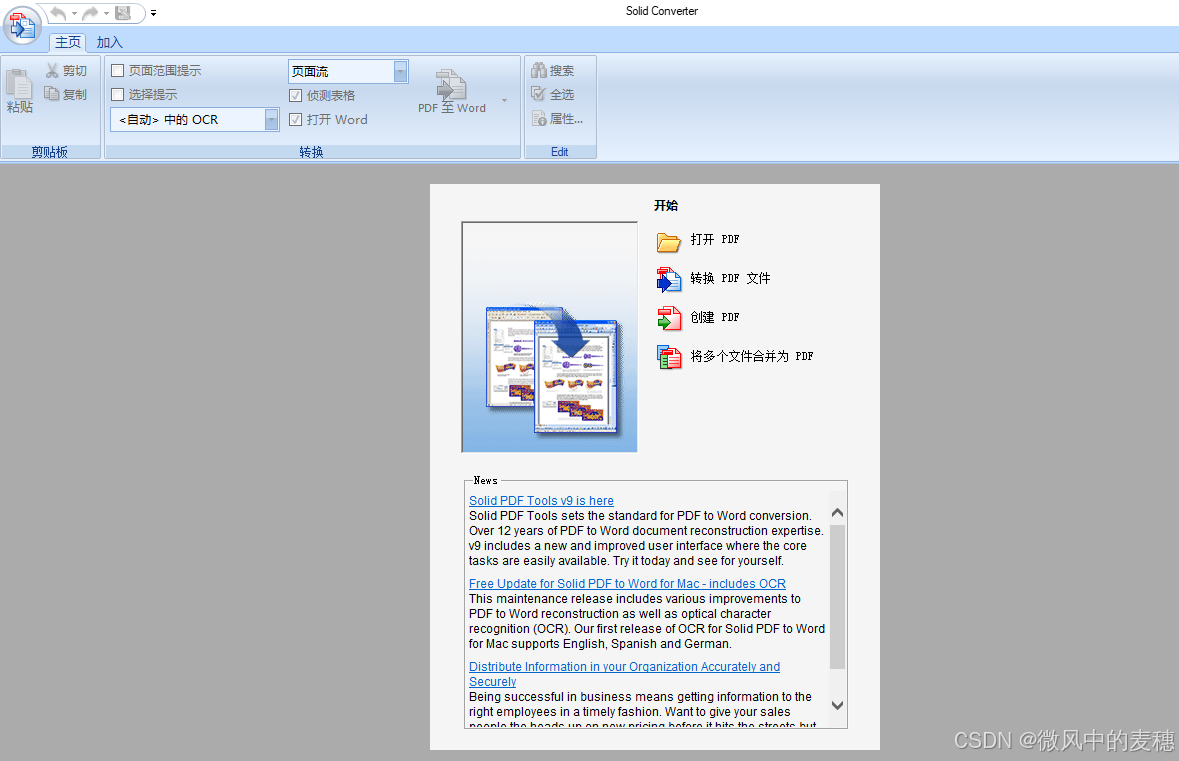Toggle the 侦测表格 checkbox
The height and width of the screenshot is (761, 1179).
pyautogui.click(x=296, y=96)
